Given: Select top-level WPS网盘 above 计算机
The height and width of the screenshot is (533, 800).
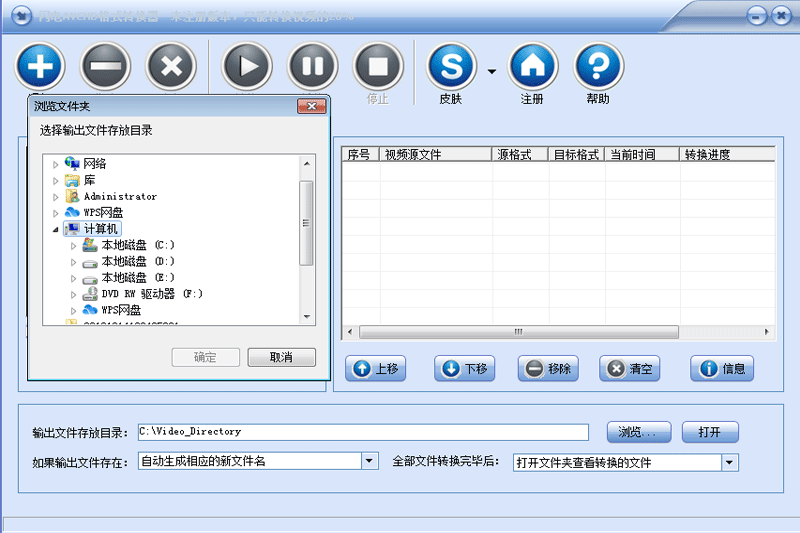Looking at the screenshot, I should coord(103,212).
